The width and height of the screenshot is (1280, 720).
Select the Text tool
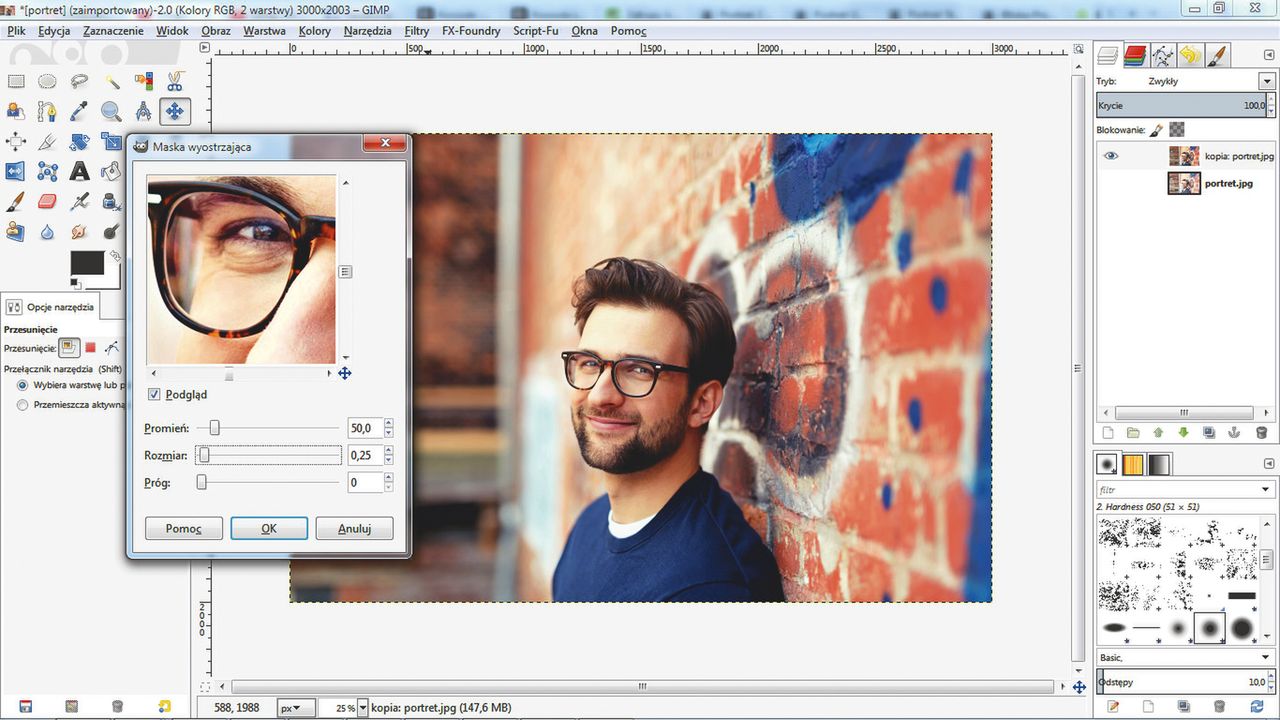[79, 171]
